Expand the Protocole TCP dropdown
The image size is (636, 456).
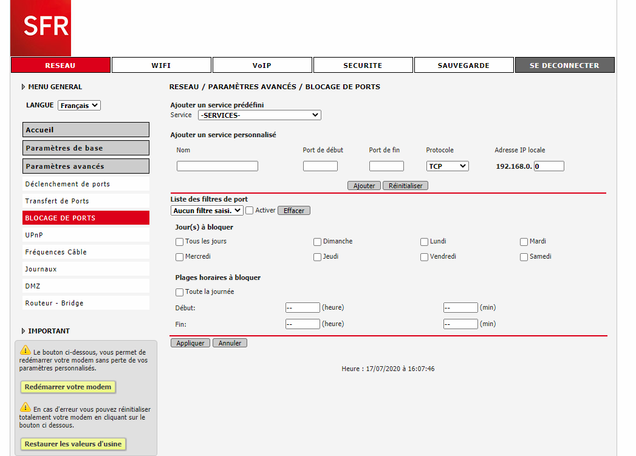click(x=446, y=166)
